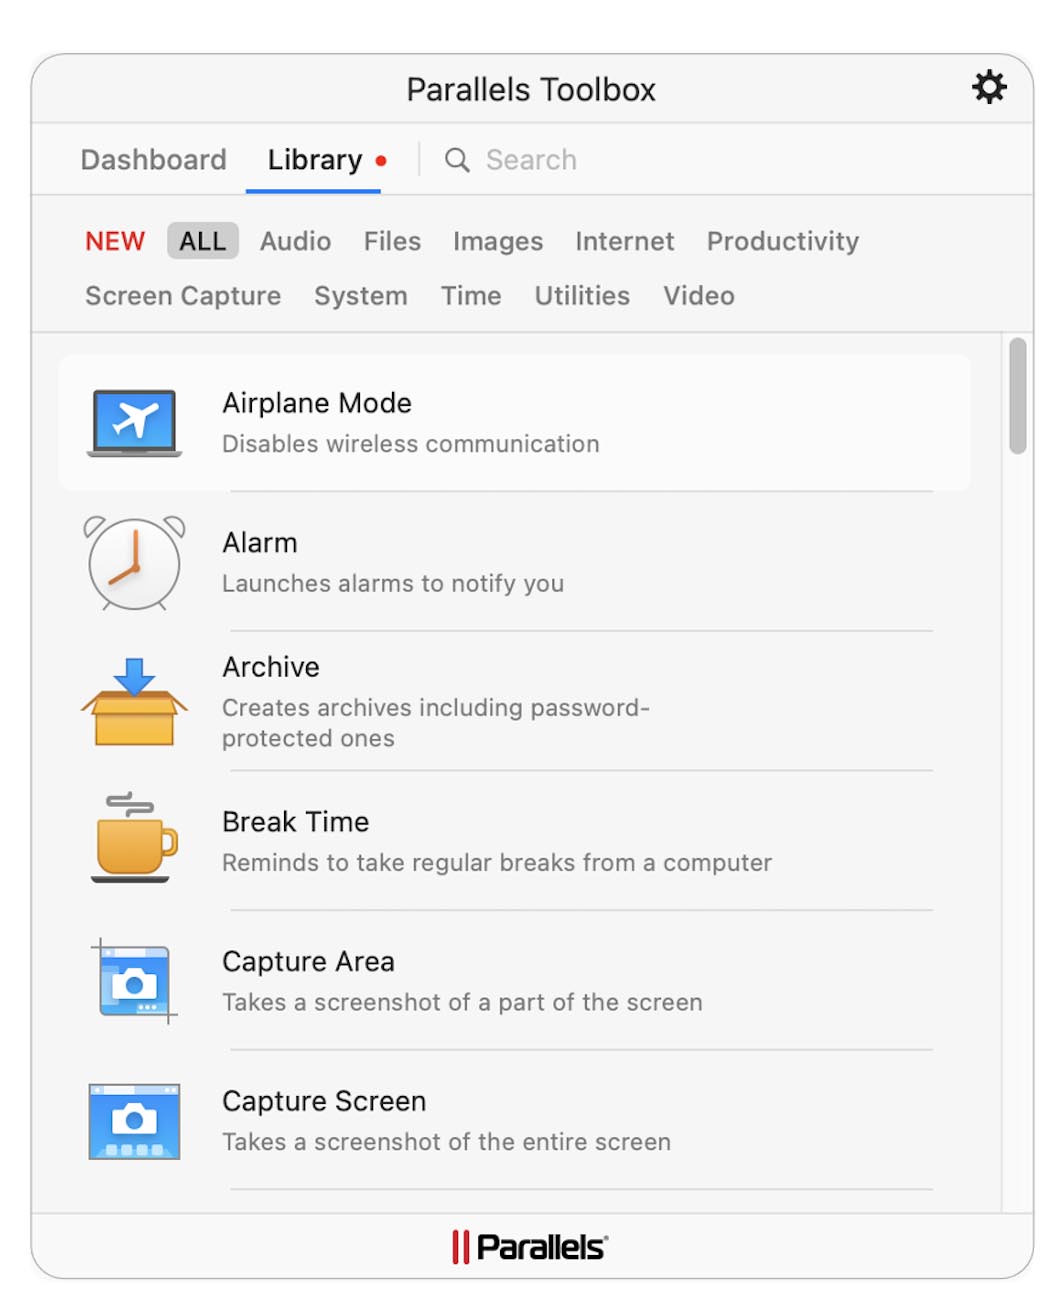The width and height of the screenshot is (1058, 1310).
Task: Switch to the Dashboard tab
Action: click(153, 160)
